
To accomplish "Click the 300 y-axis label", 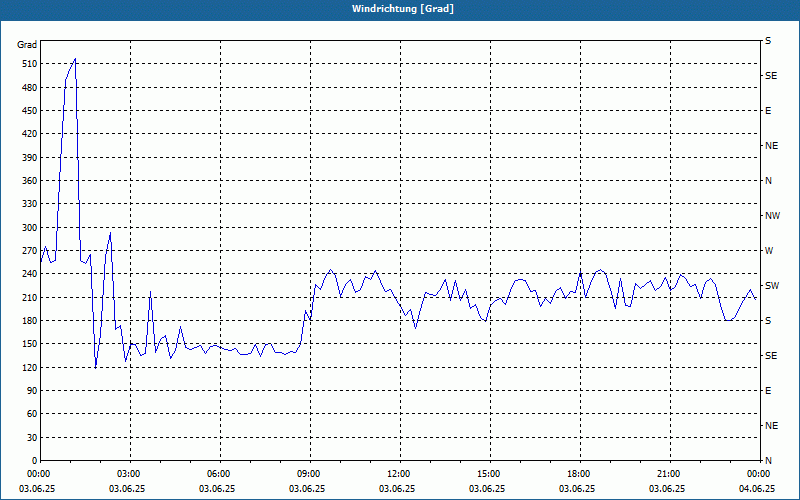I will pos(30,228).
